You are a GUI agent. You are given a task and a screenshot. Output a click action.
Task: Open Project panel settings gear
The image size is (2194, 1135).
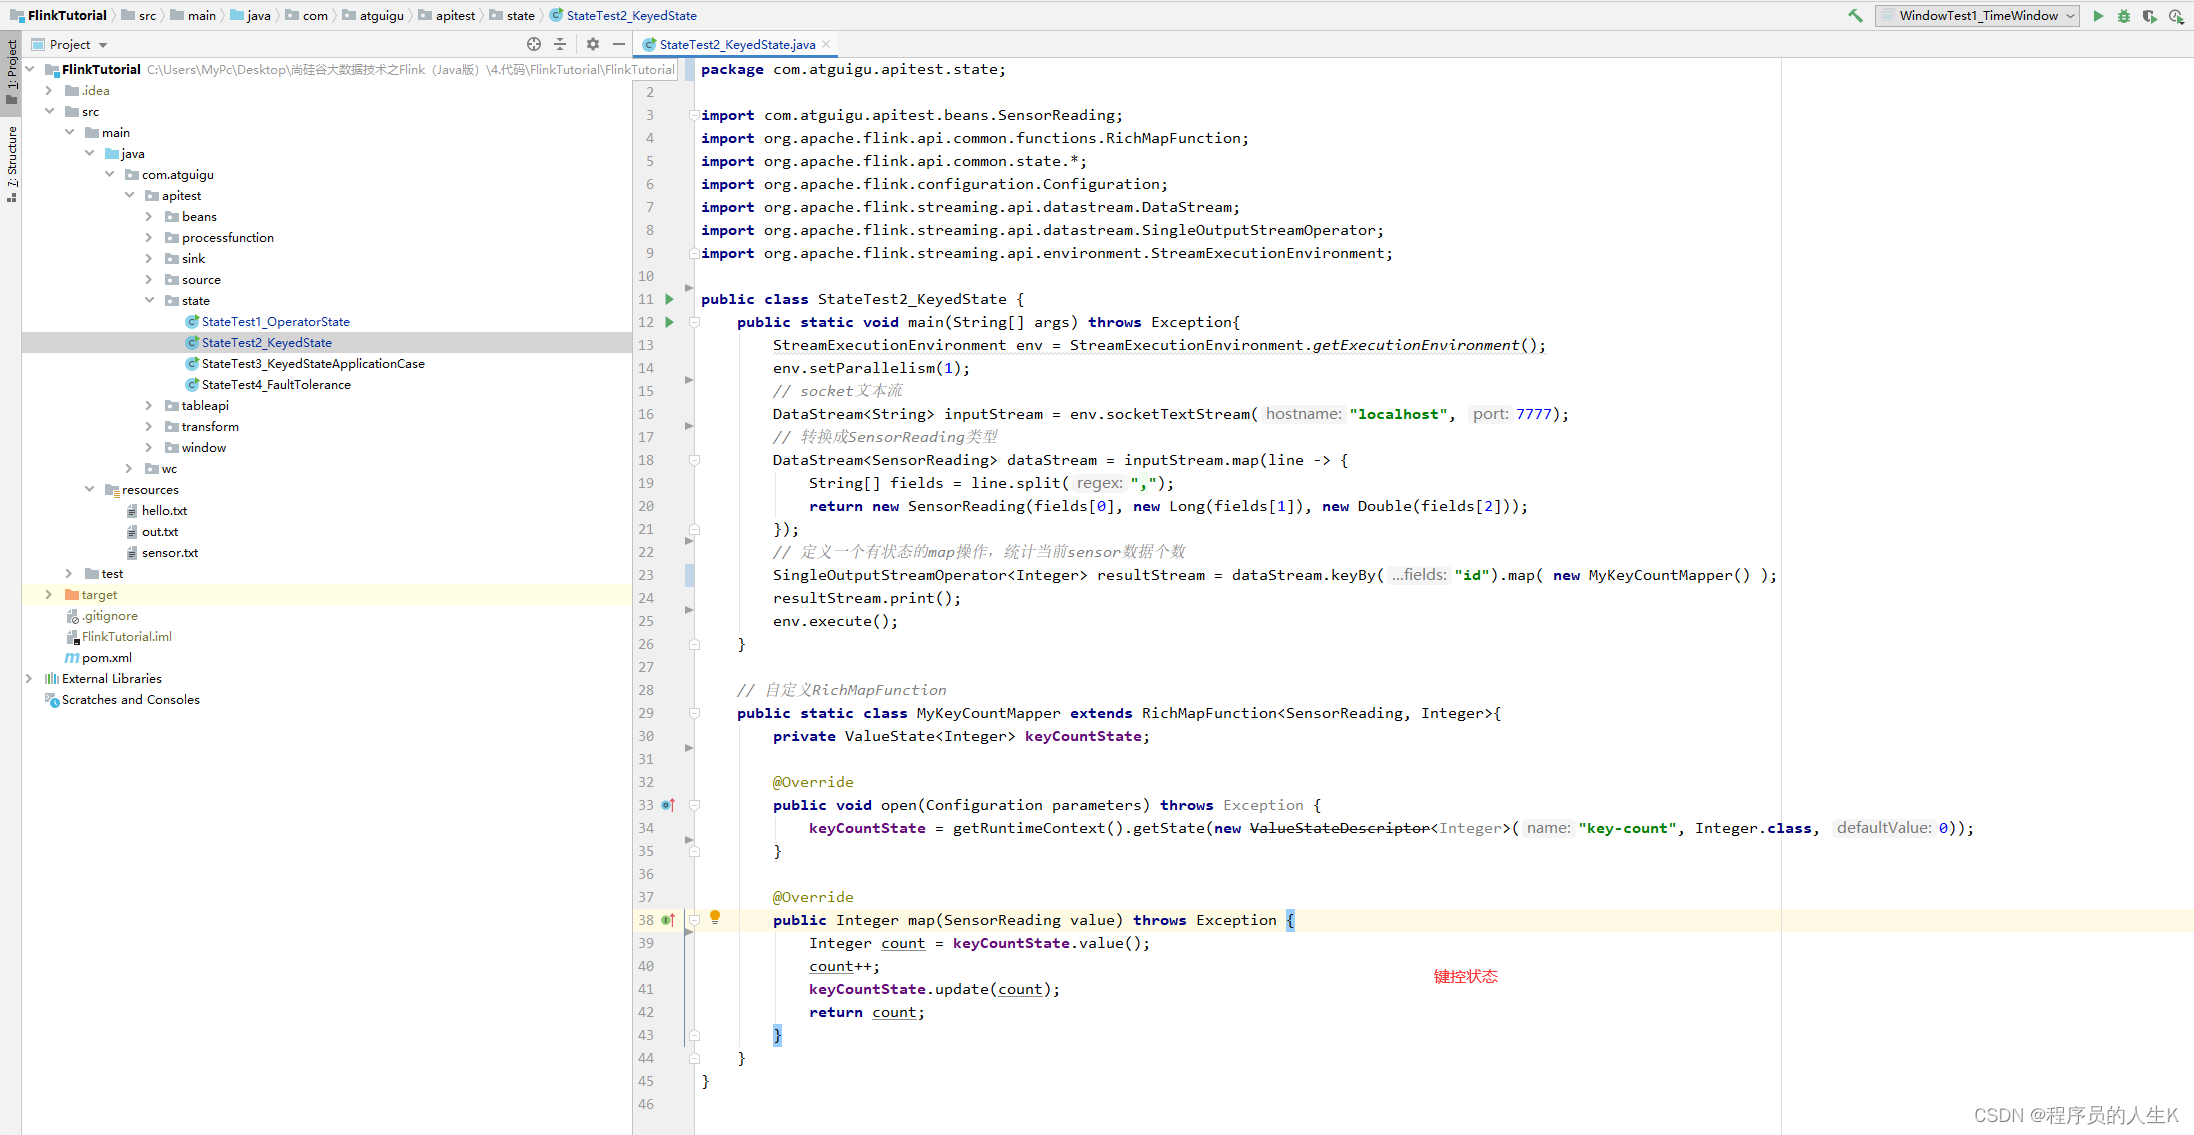pos(593,44)
